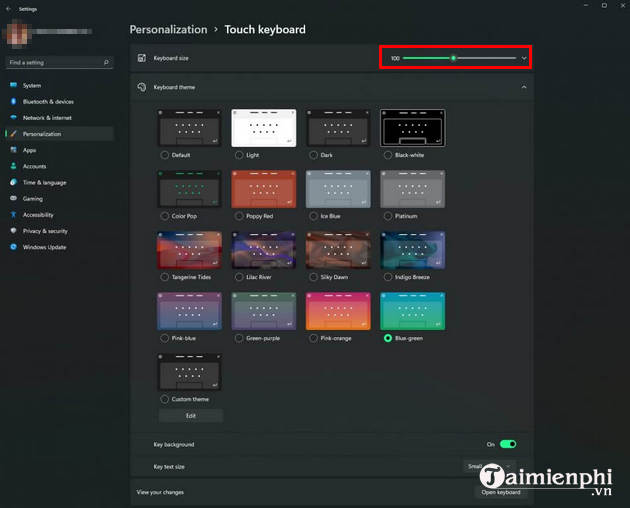Collapse the Keyboard size chevron
The width and height of the screenshot is (630, 508).
click(523, 58)
